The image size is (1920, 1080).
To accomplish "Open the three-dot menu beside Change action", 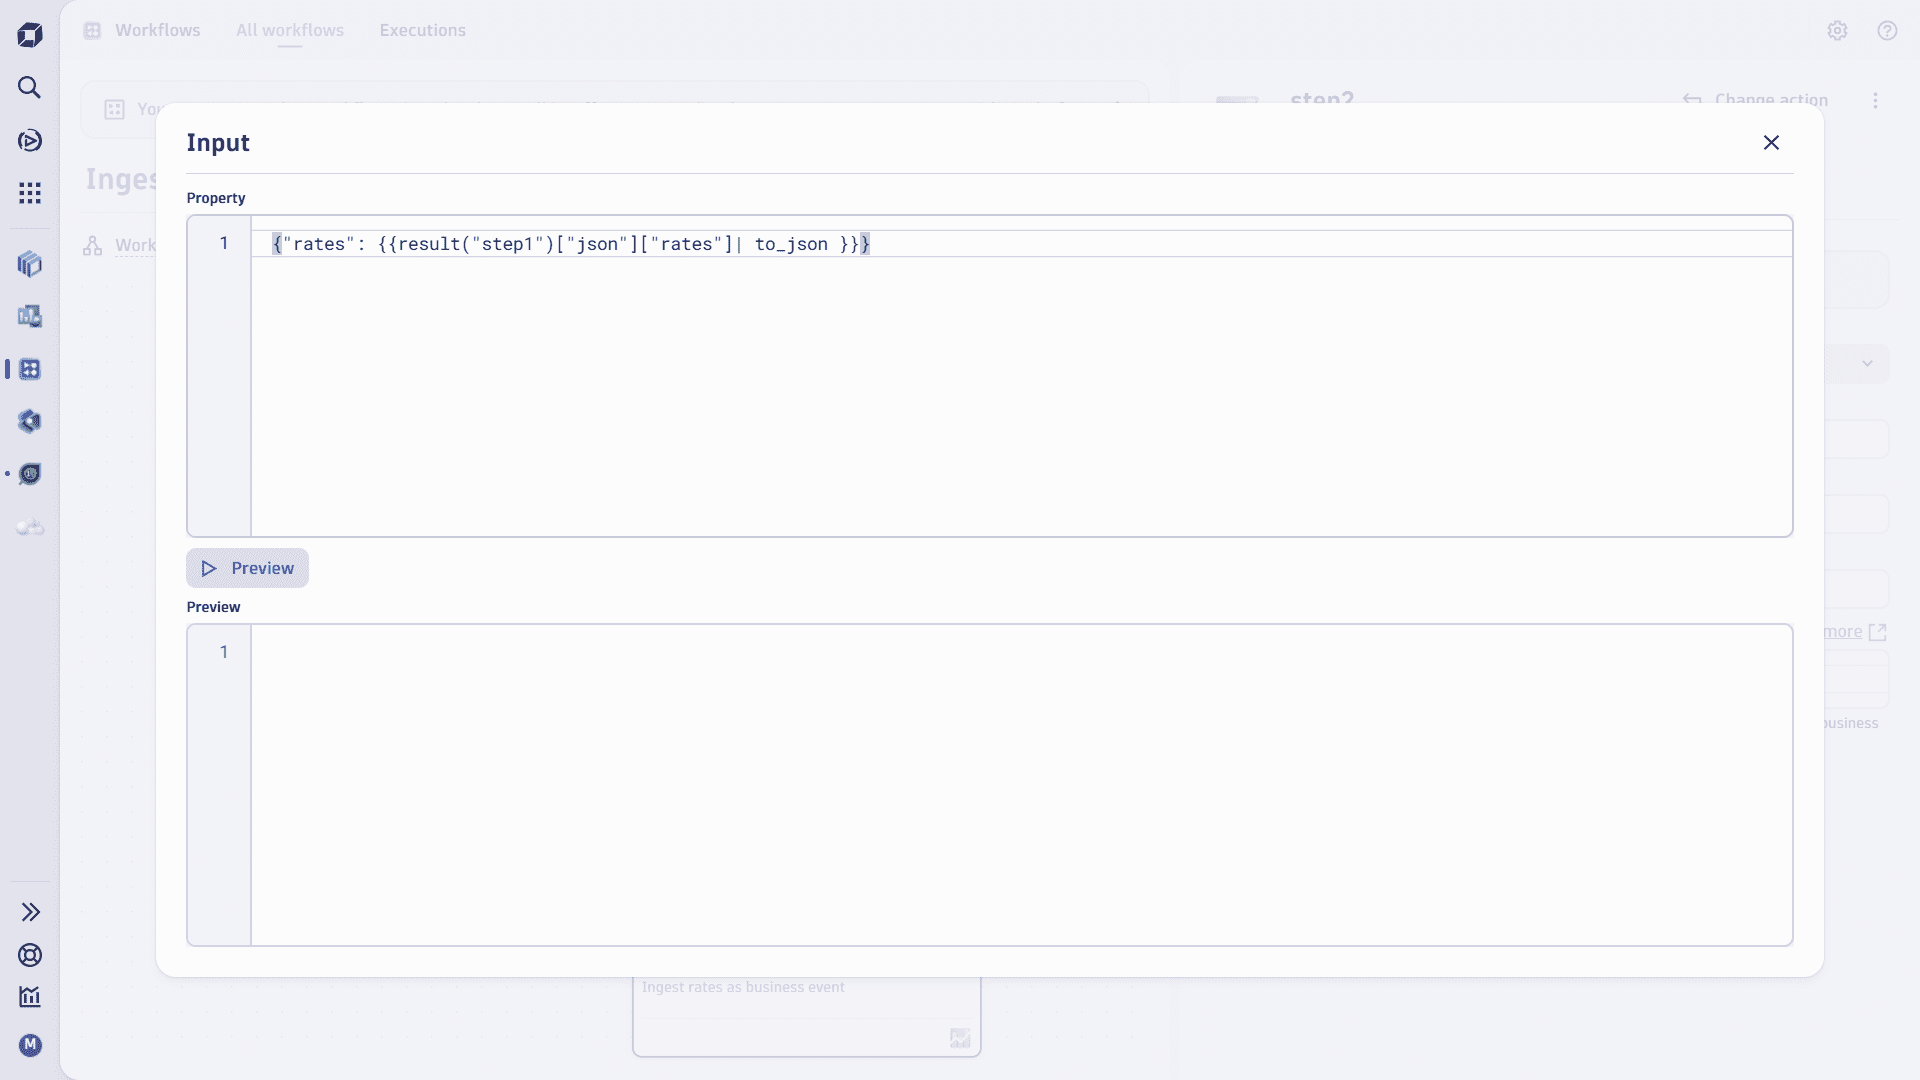I will (x=1875, y=100).
